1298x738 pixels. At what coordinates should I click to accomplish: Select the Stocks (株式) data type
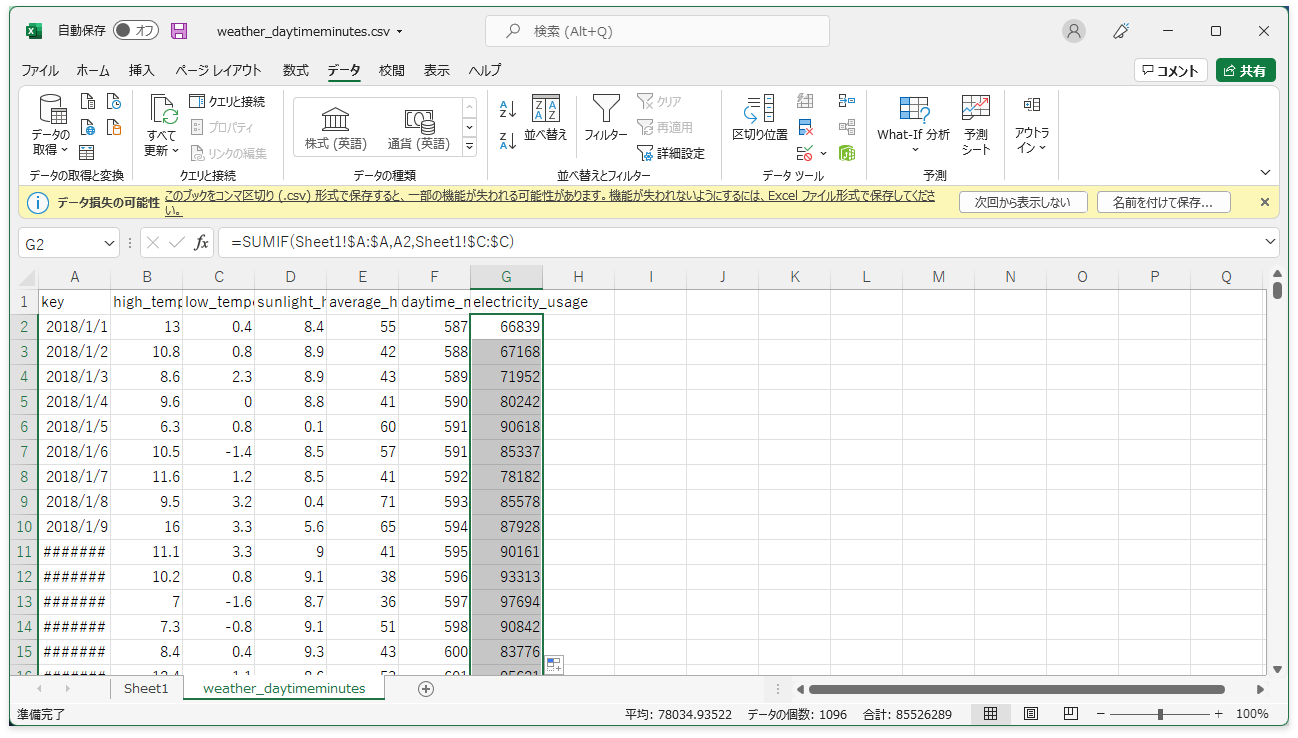click(336, 130)
